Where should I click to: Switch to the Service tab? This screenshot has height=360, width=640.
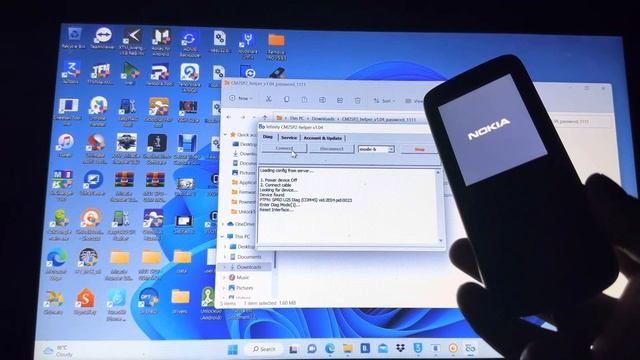coord(289,138)
